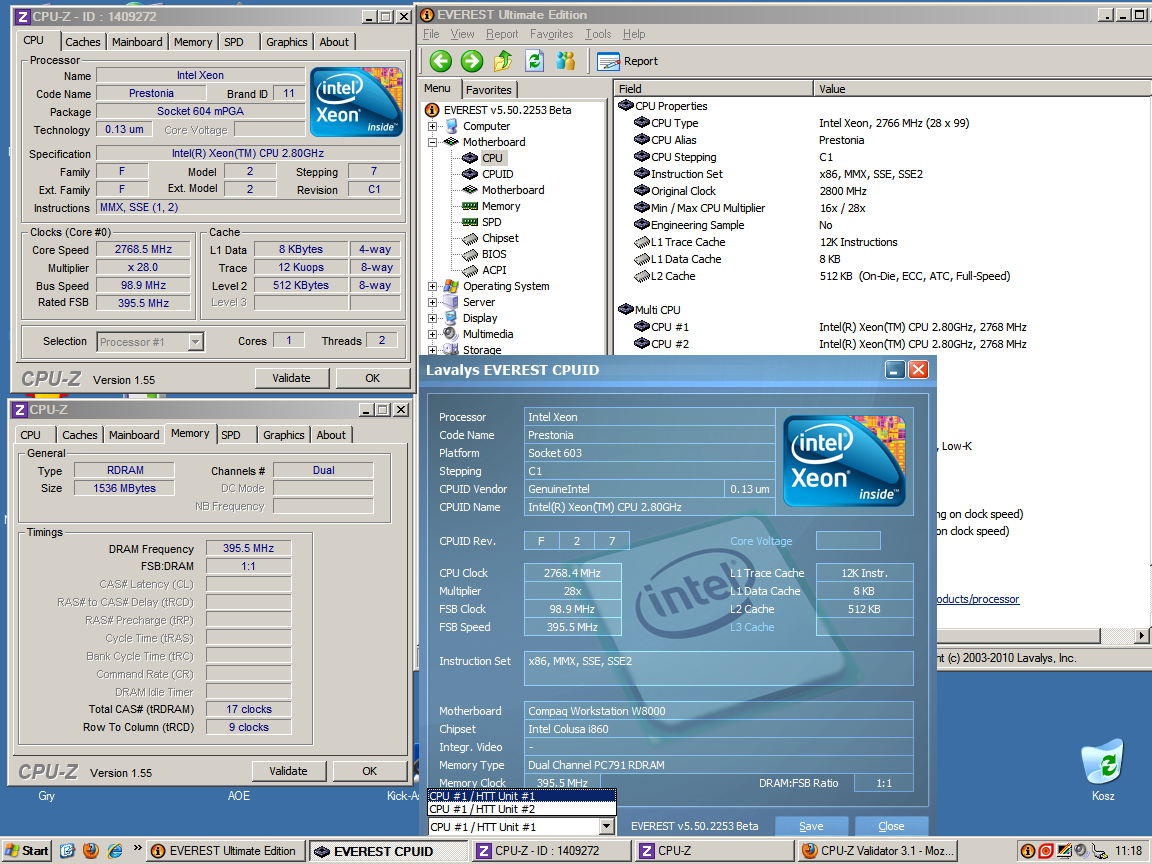Image resolution: width=1152 pixels, height=864 pixels.
Task: Click the EVEREST tray icon in system tray
Action: (1028, 851)
